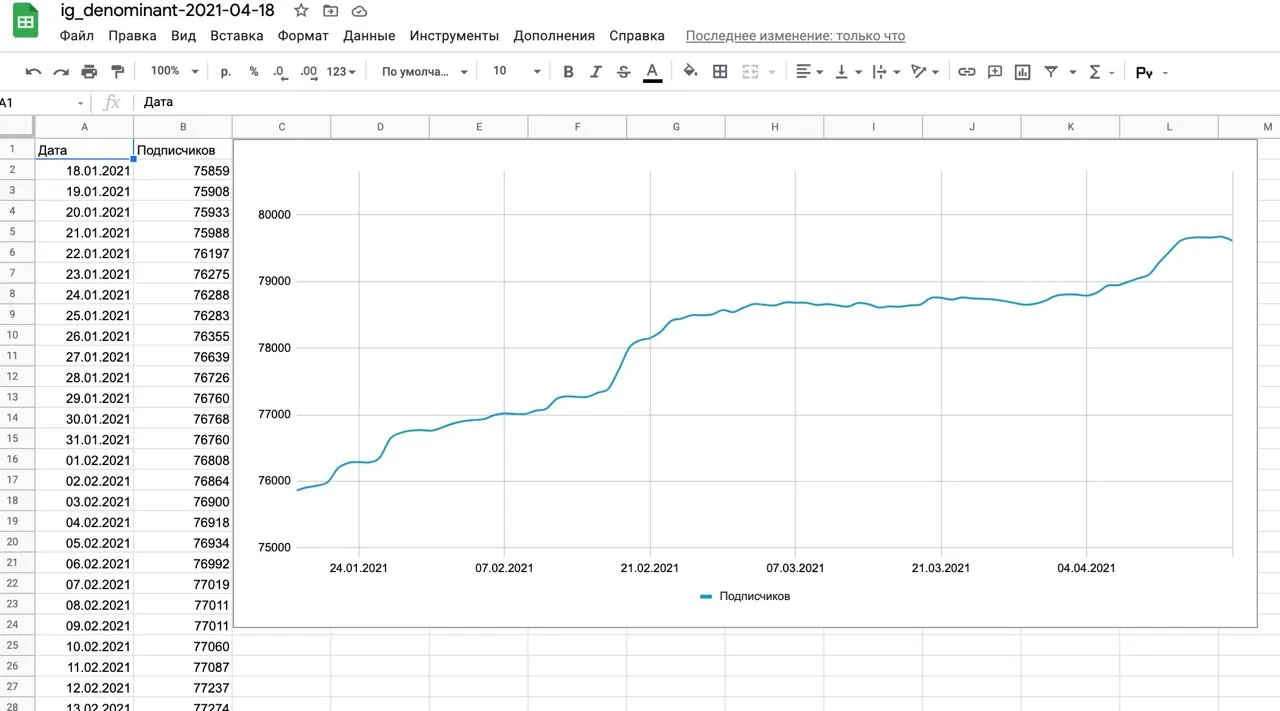Open the fill color picker
The width and height of the screenshot is (1280, 711).
tap(690, 72)
